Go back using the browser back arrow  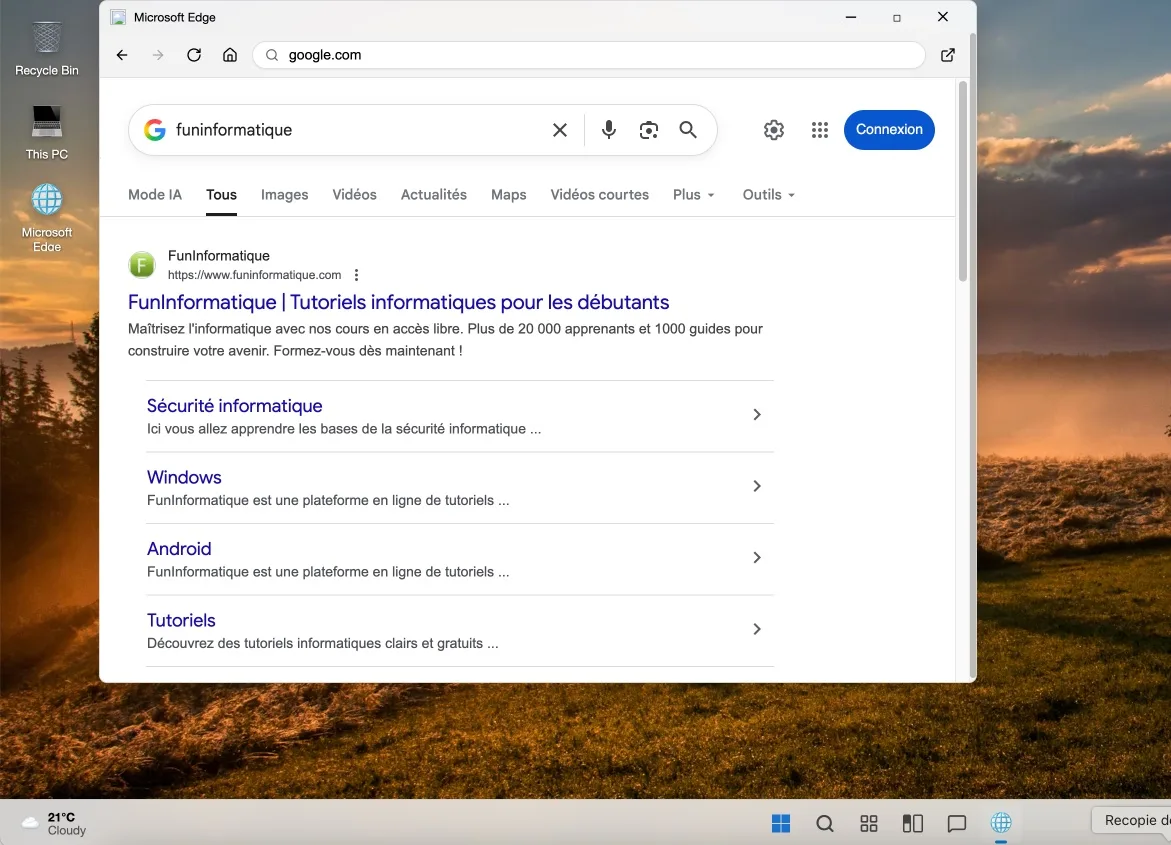(122, 55)
